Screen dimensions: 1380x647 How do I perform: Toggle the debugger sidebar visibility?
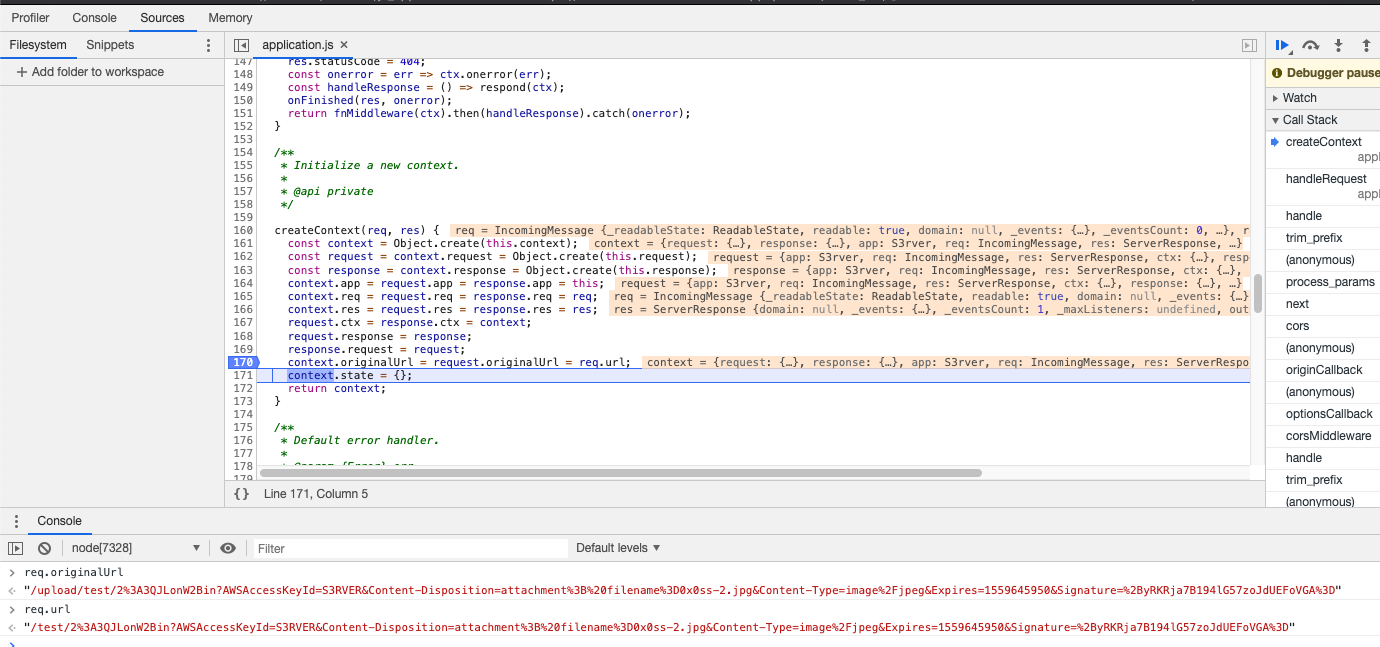1248,45
